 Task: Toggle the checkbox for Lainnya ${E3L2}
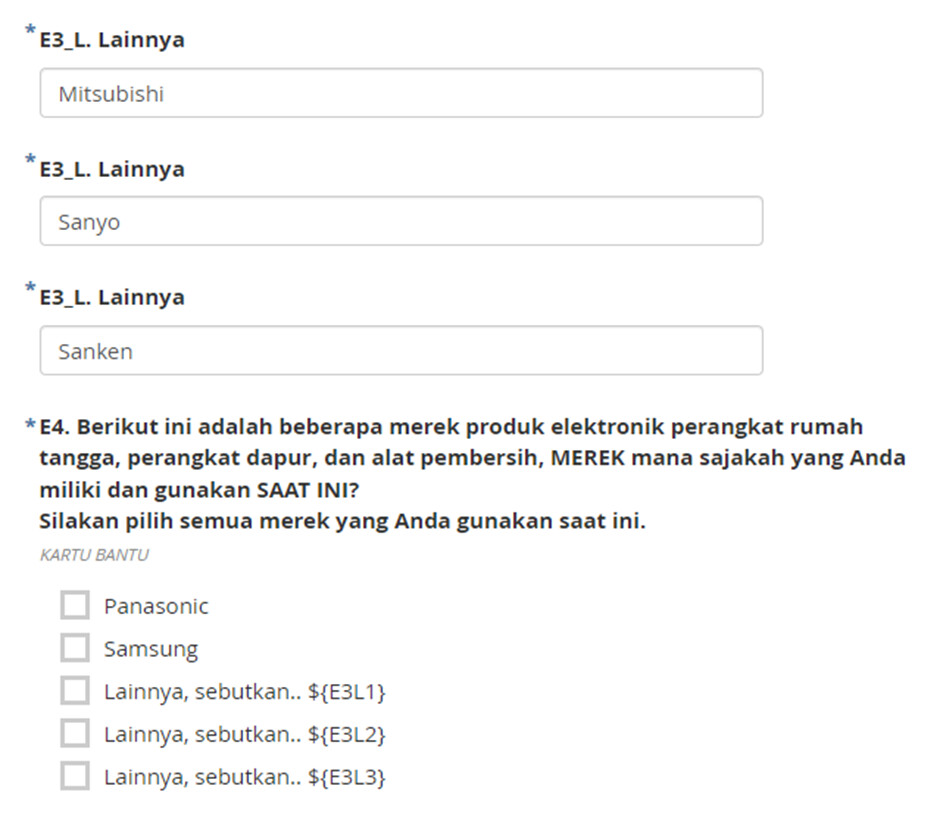pyautogui.click(x=75, y=733)
